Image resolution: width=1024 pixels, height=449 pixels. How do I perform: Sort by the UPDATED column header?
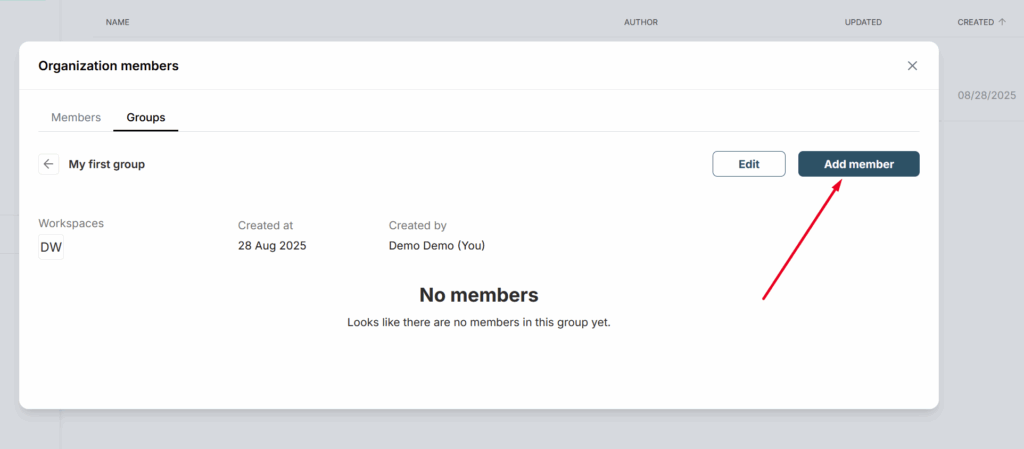coord(863,22)
